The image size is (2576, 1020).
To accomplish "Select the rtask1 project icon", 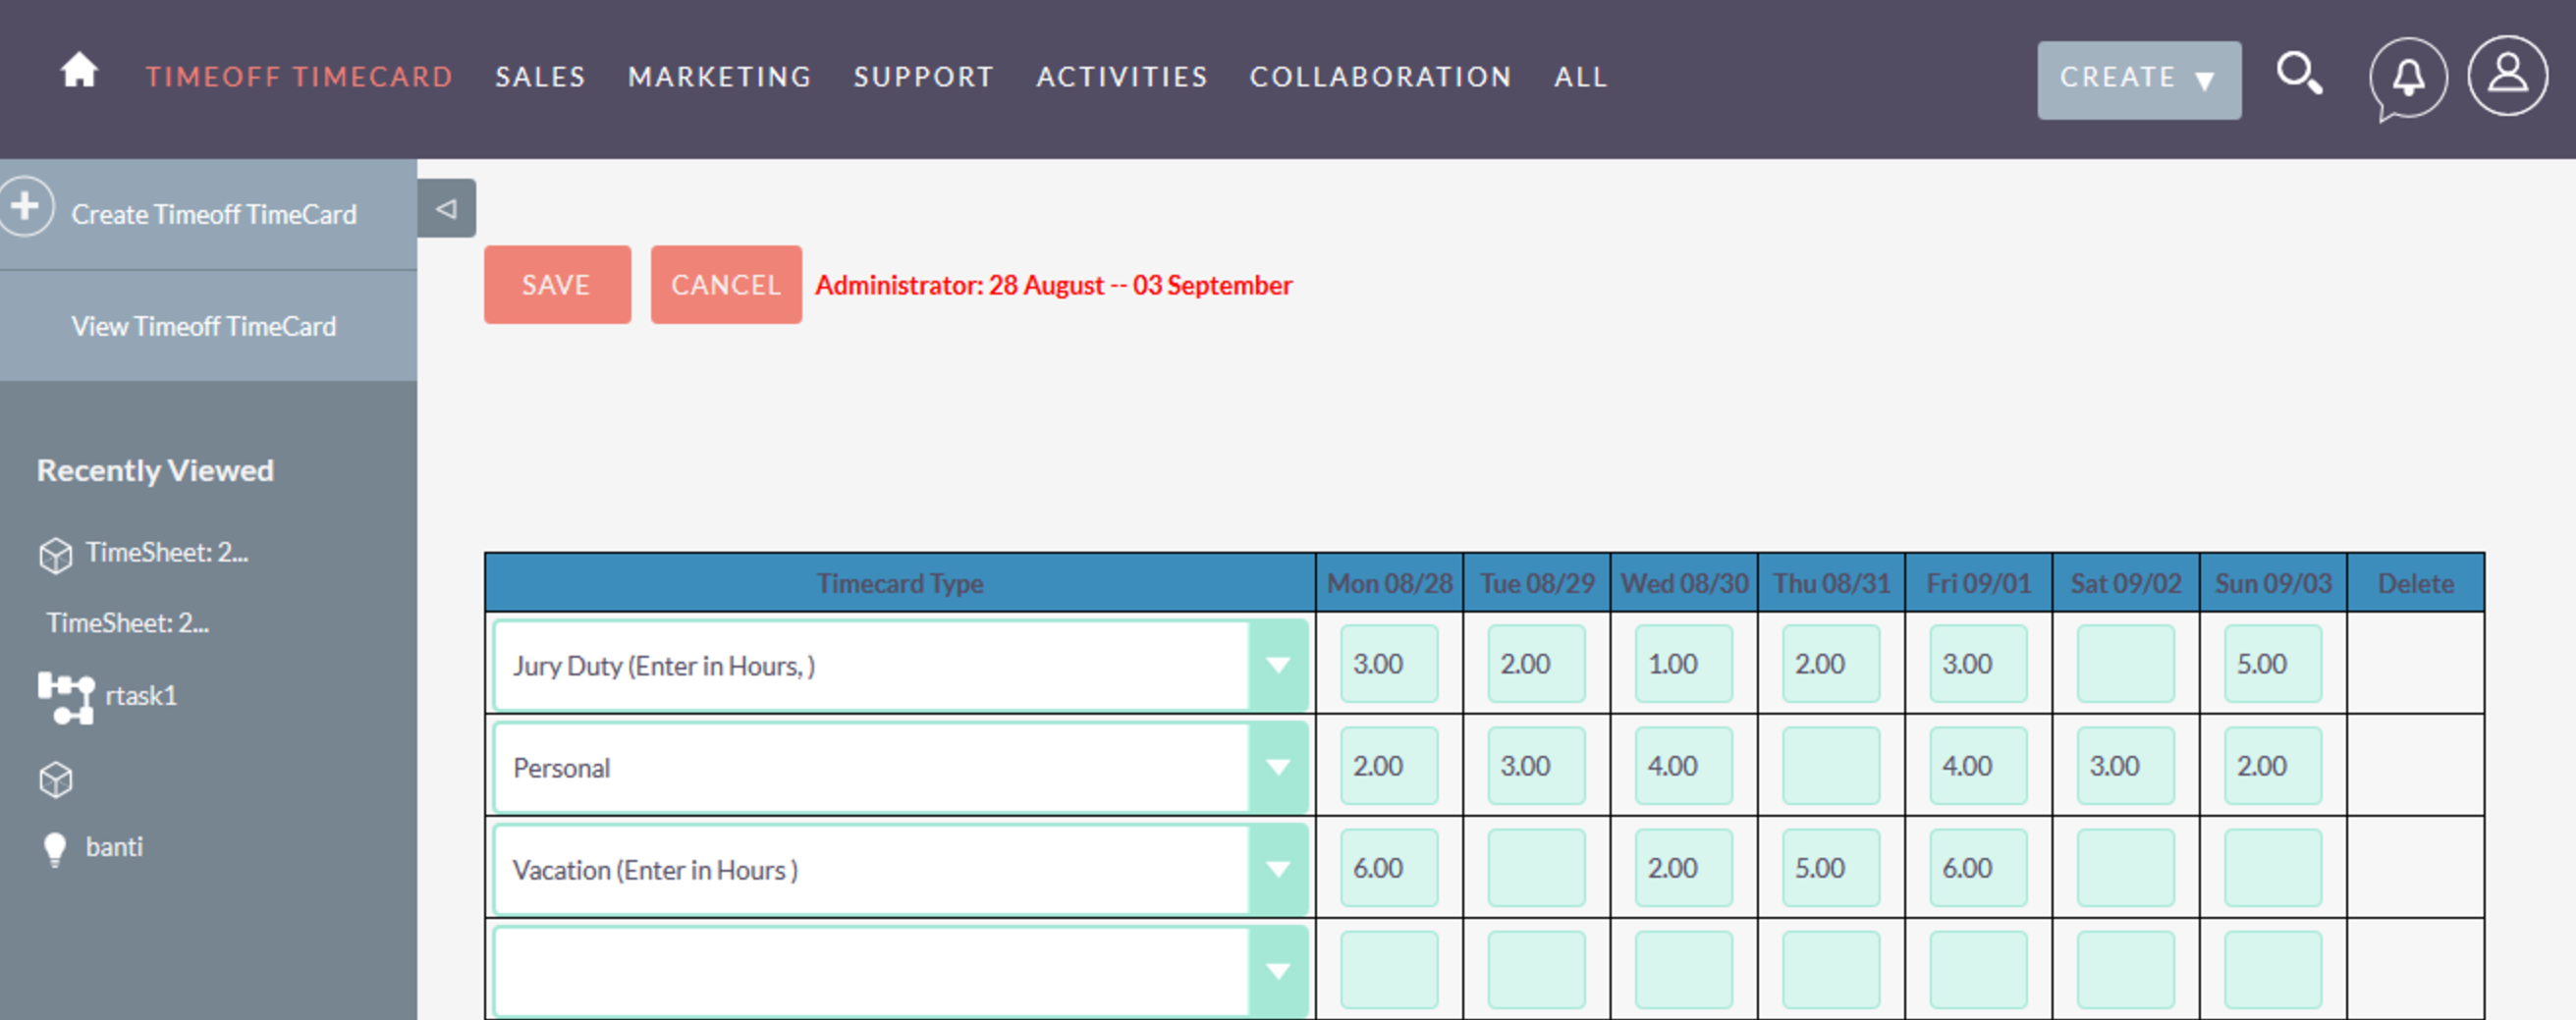I will pos(66,695).
